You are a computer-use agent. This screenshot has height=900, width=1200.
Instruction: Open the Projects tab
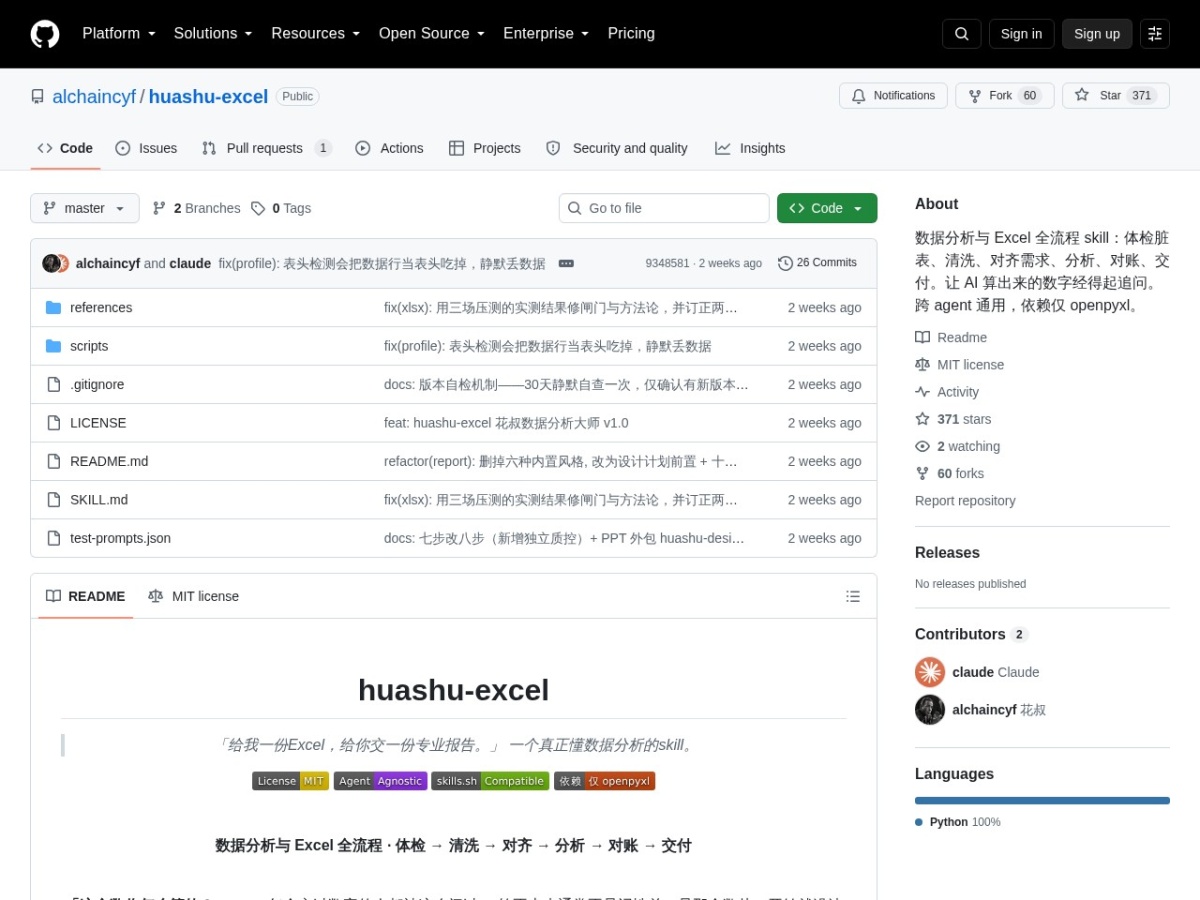(485, 148)
